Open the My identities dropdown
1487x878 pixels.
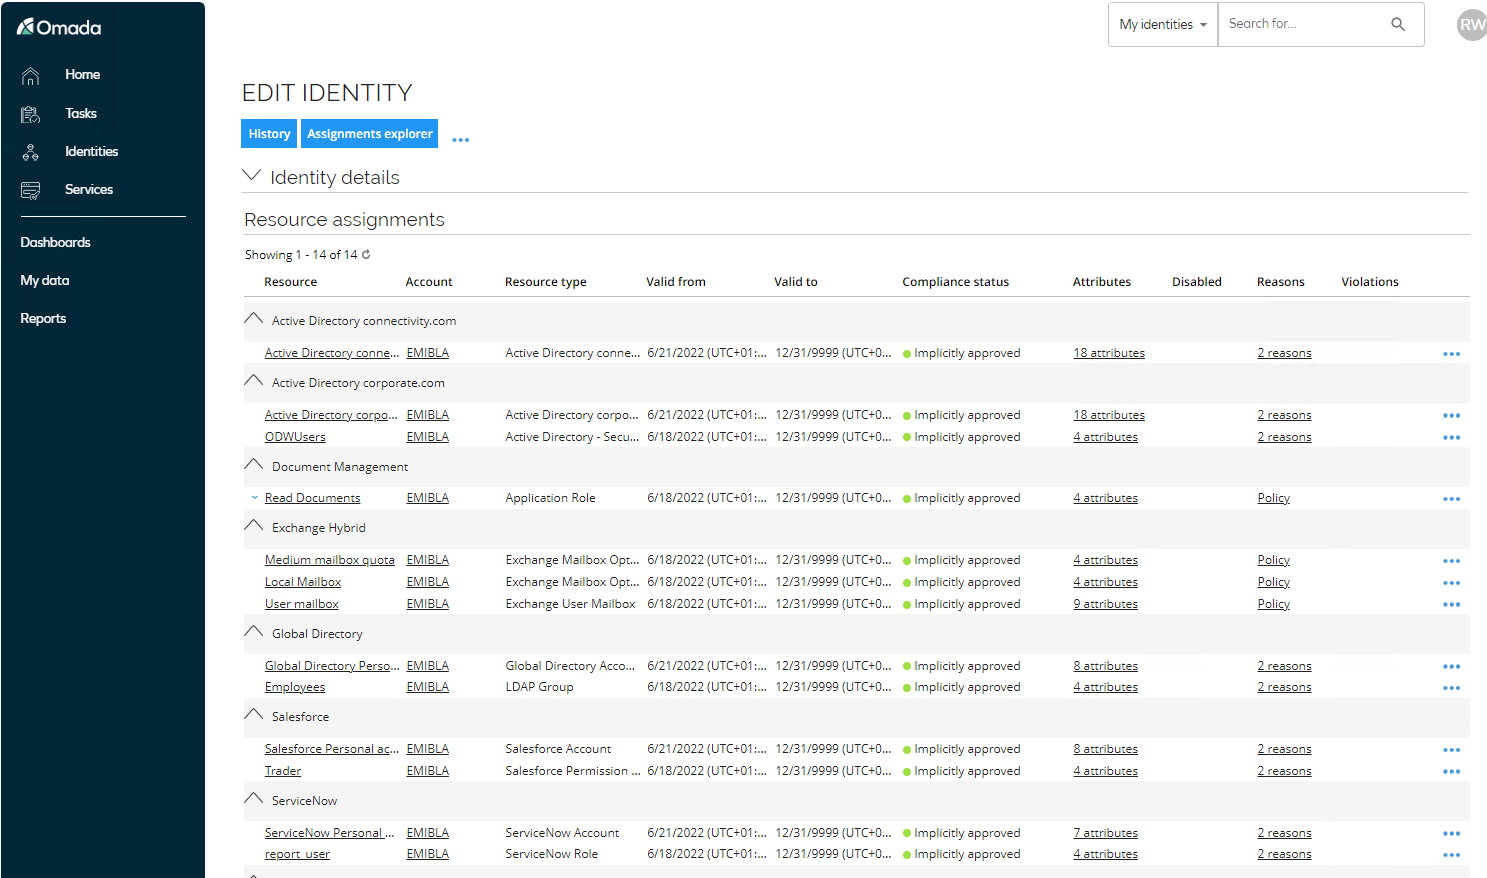point(1163,24)
